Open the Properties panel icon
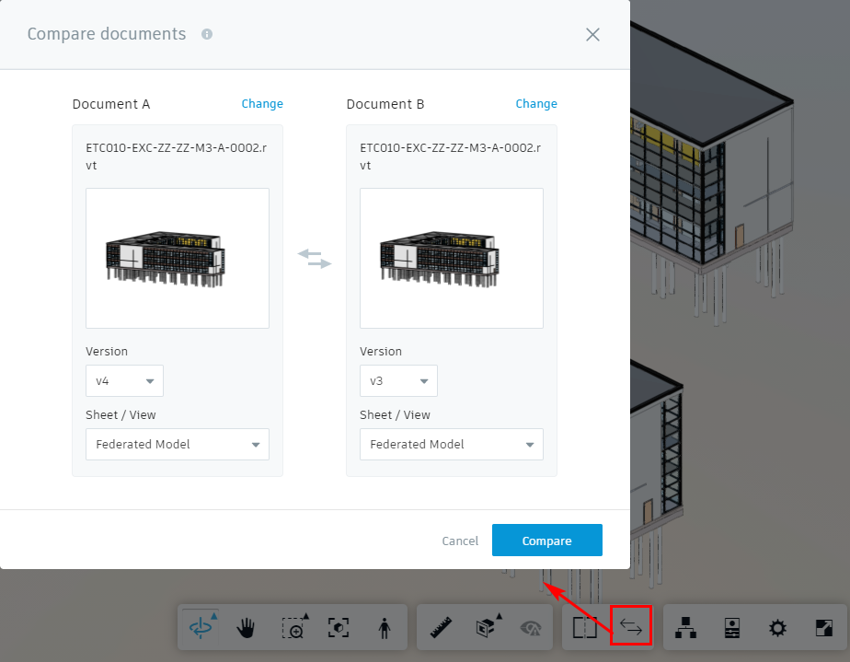 click(x=732, y=628)
